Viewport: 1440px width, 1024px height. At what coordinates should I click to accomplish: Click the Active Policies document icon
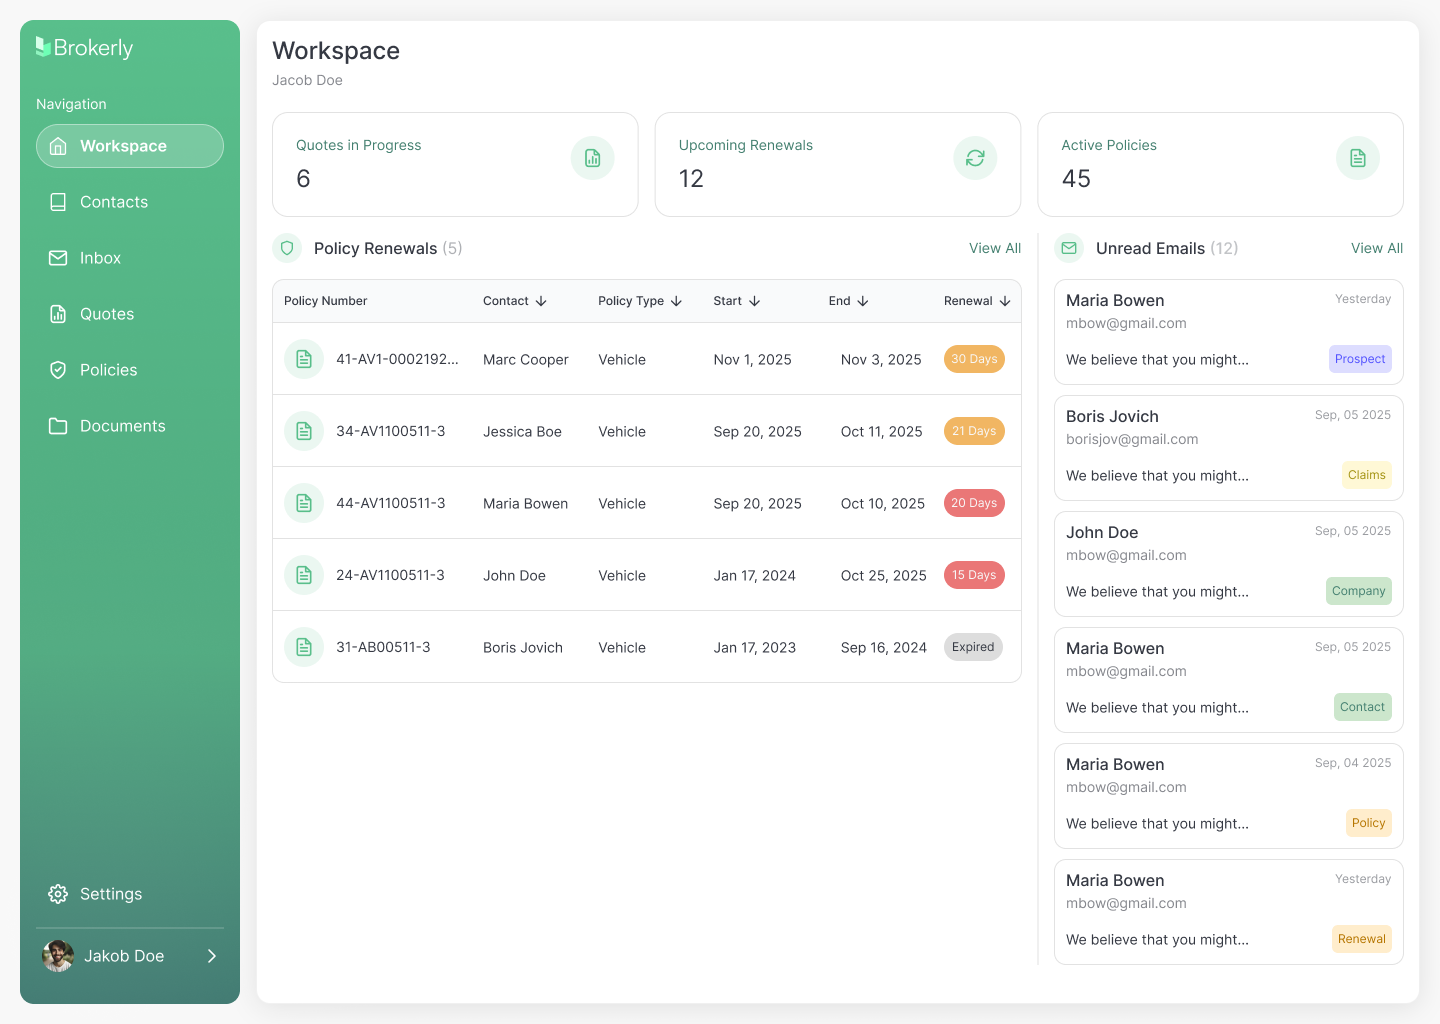1358,158
